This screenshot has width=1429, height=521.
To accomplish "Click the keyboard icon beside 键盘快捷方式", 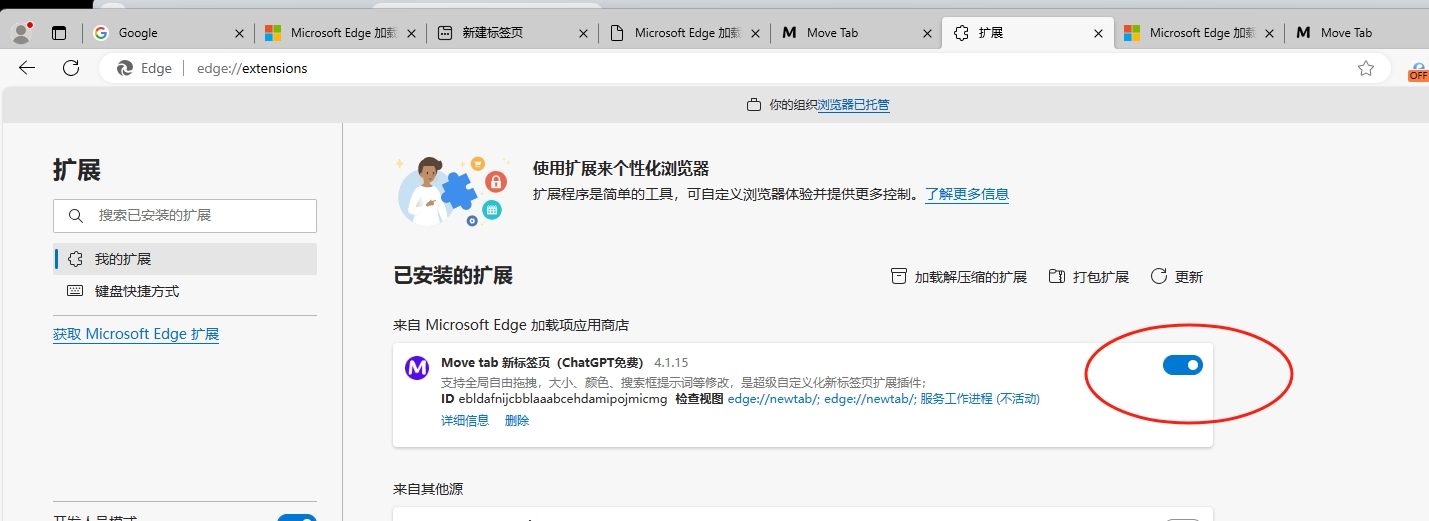I will coord(75,291).
